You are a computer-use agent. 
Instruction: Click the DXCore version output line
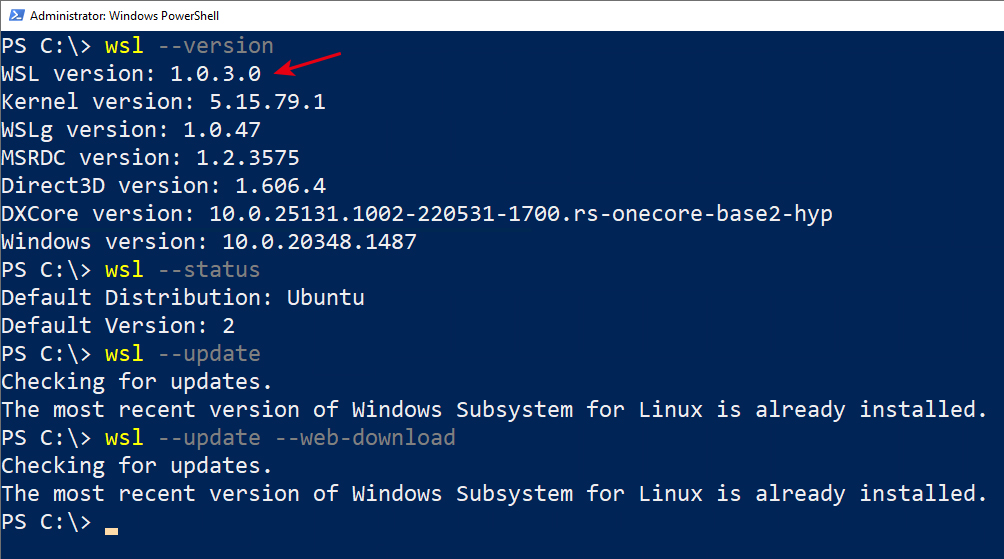[x=417, y=214]
